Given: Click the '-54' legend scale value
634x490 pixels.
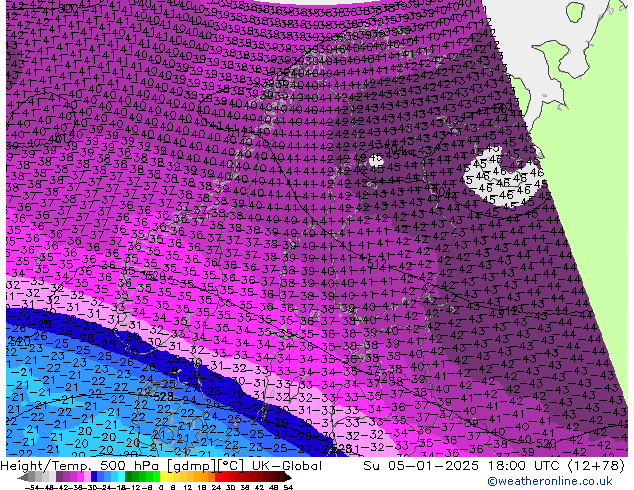Looking at the screenshot, I should point(32,488).
